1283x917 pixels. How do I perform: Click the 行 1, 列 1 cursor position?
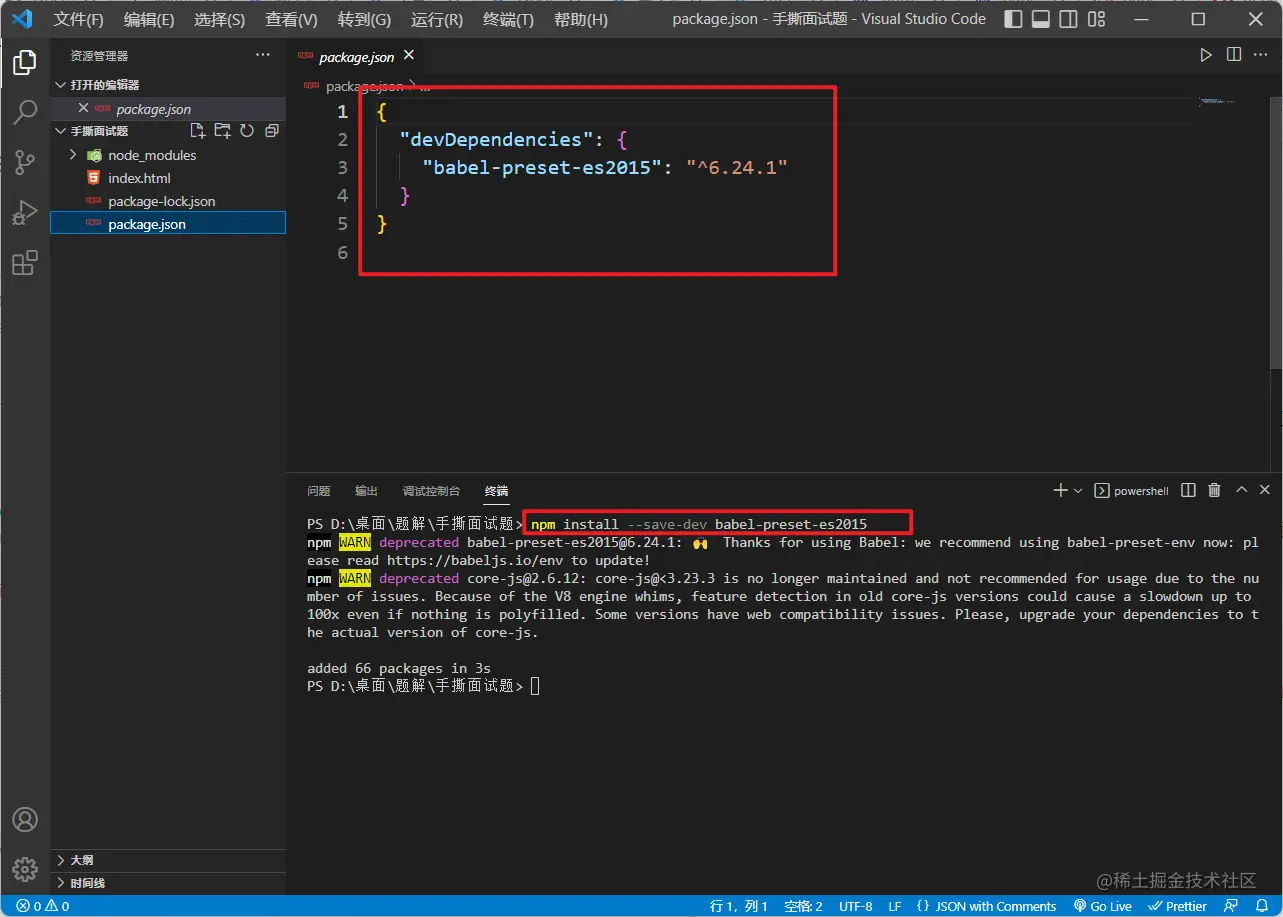pyautogui.click(x=739, y=906)
